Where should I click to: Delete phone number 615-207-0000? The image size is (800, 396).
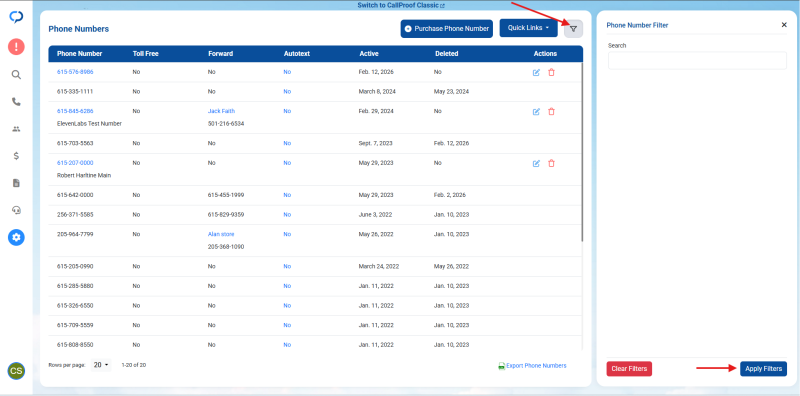point(551,163)
